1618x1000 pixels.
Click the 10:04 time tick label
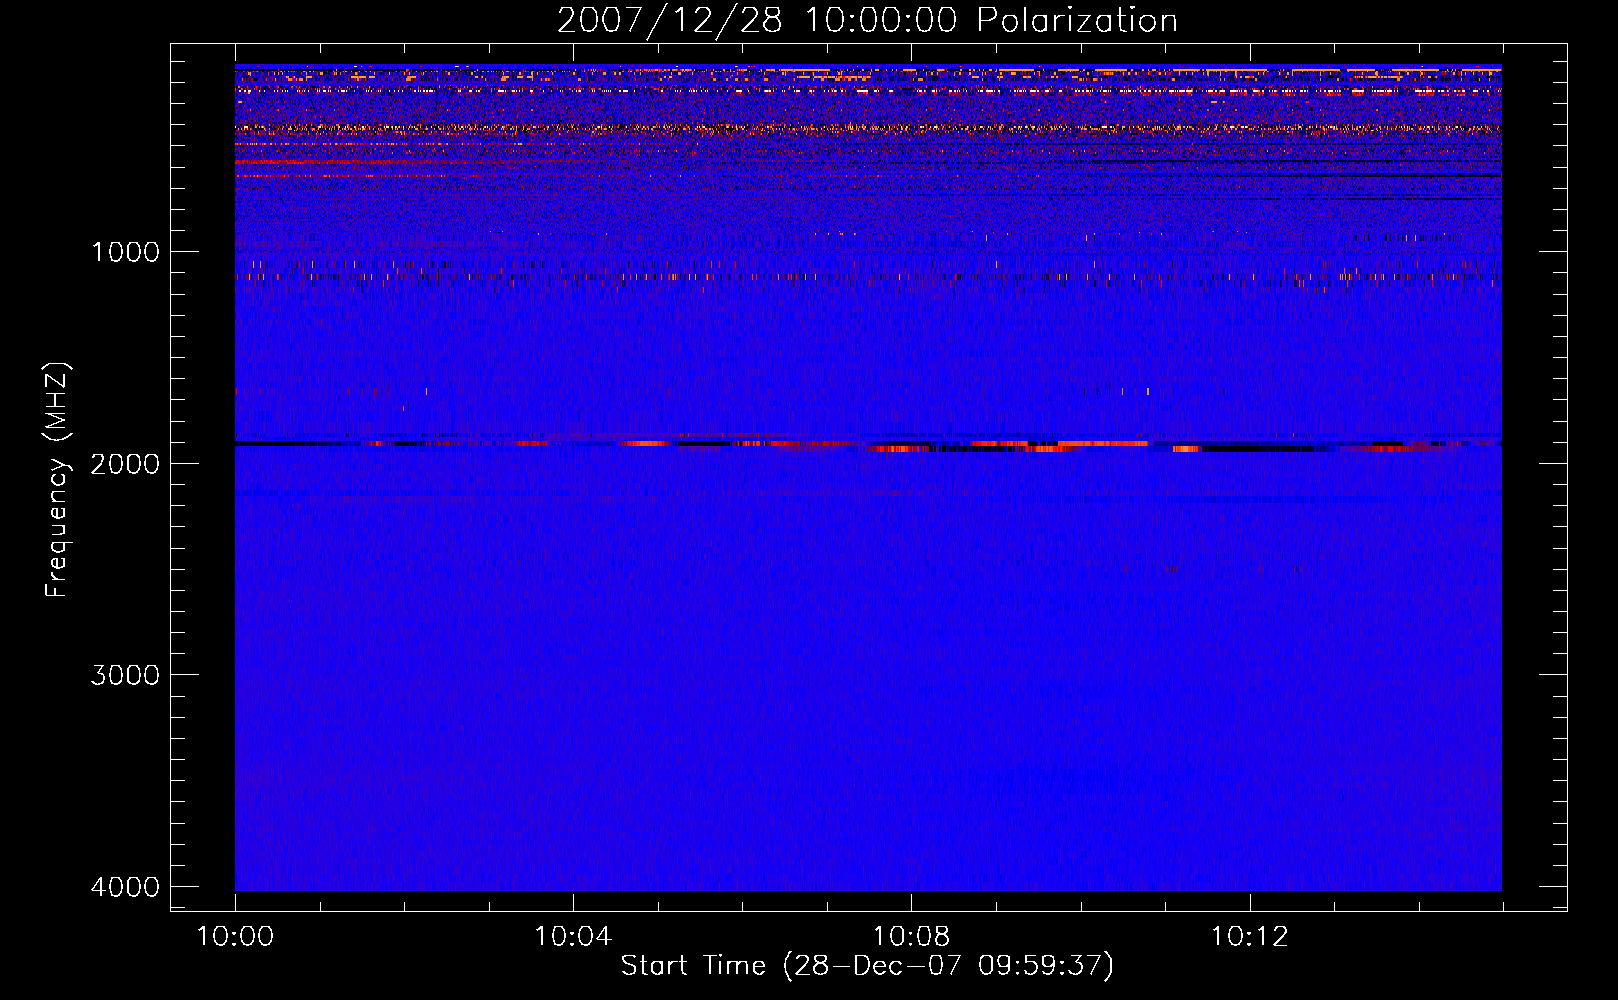(573, 937)
